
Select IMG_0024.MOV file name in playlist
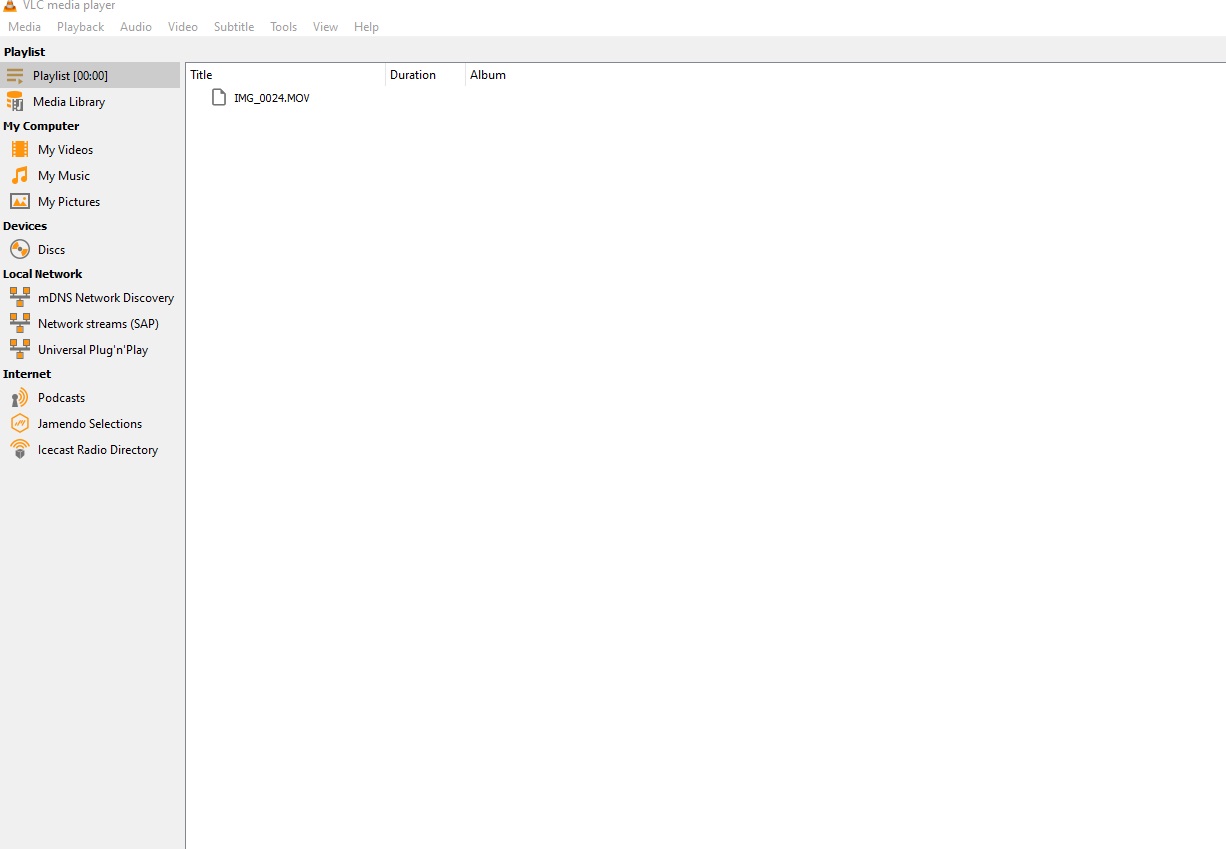[272, 98]
